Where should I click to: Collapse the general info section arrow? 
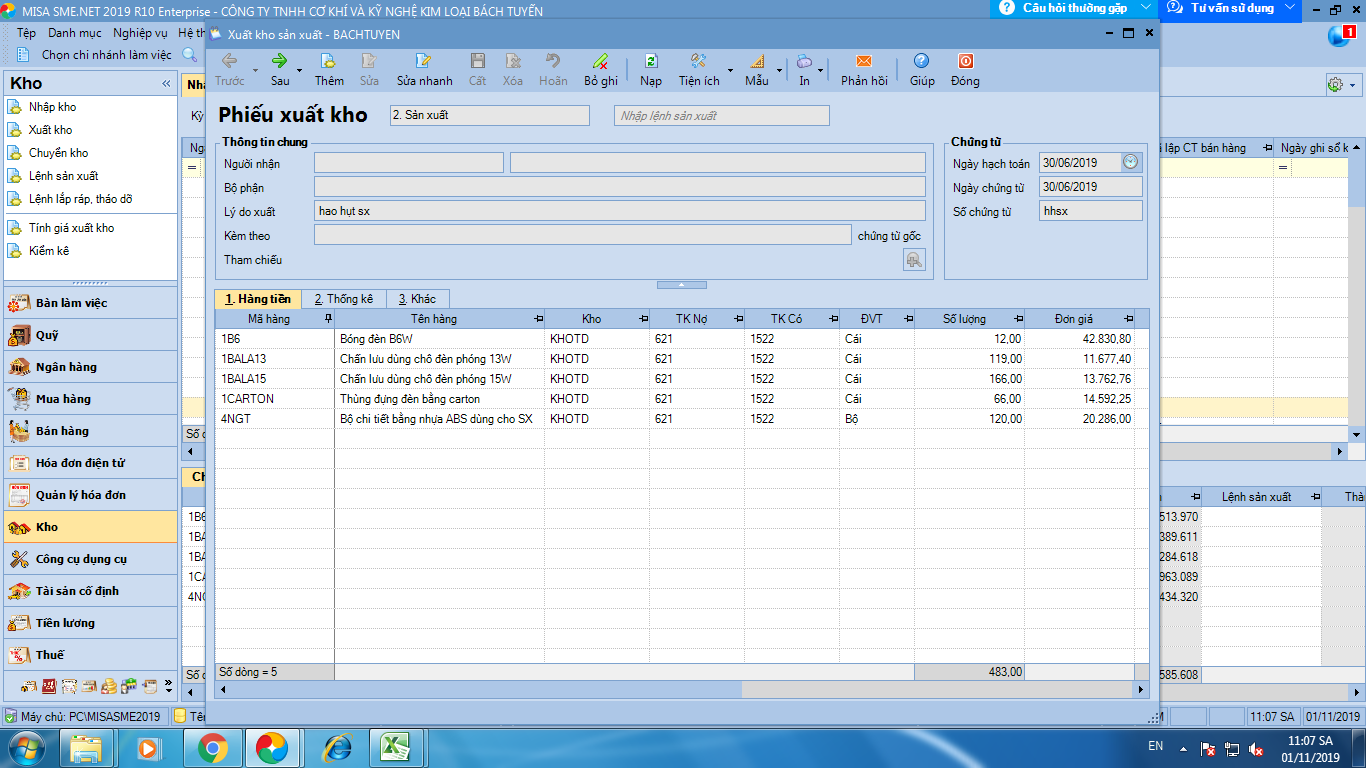[680, 285]
